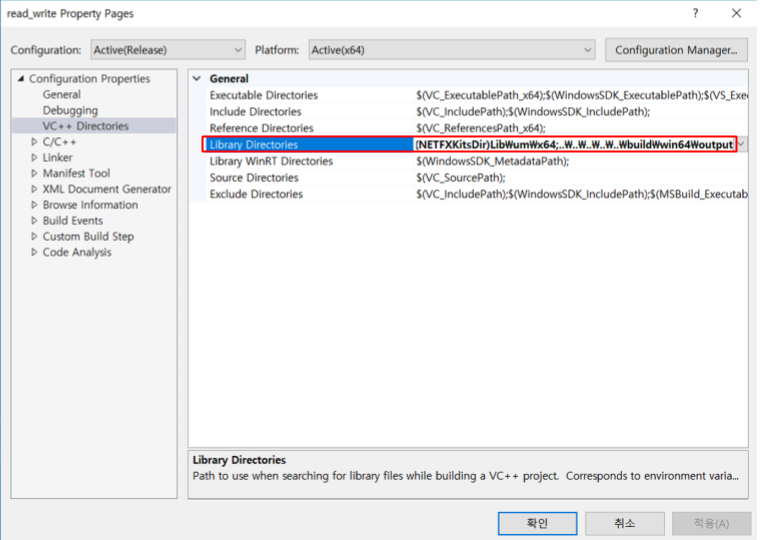
Task: Collapse the Configuration Properties tree node
Action: pyautogui.click(x=20, y=79)
